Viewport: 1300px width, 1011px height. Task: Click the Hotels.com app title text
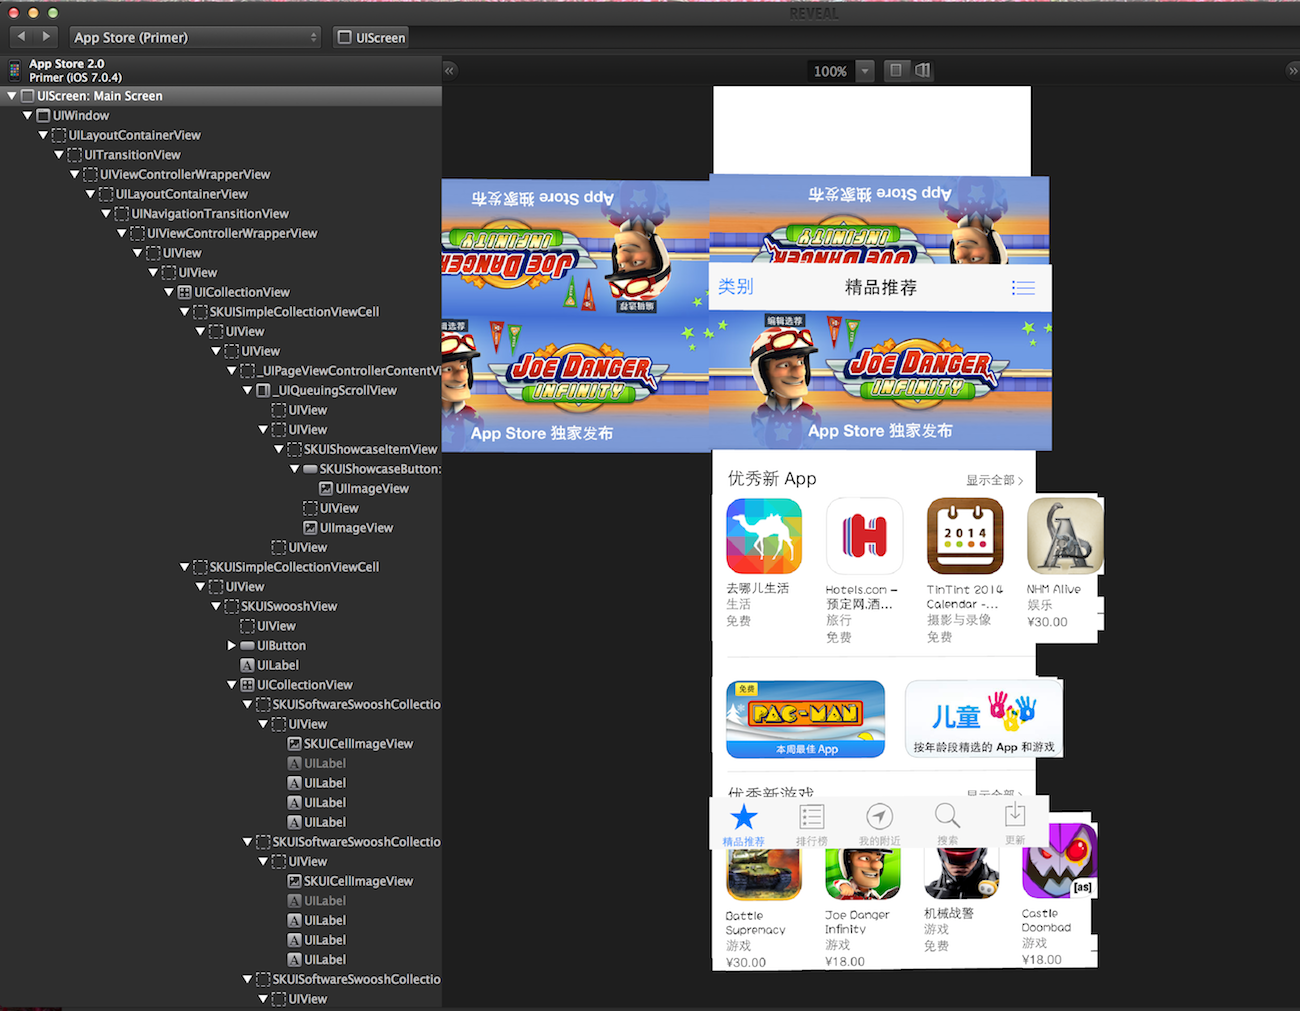pos(861,597)
